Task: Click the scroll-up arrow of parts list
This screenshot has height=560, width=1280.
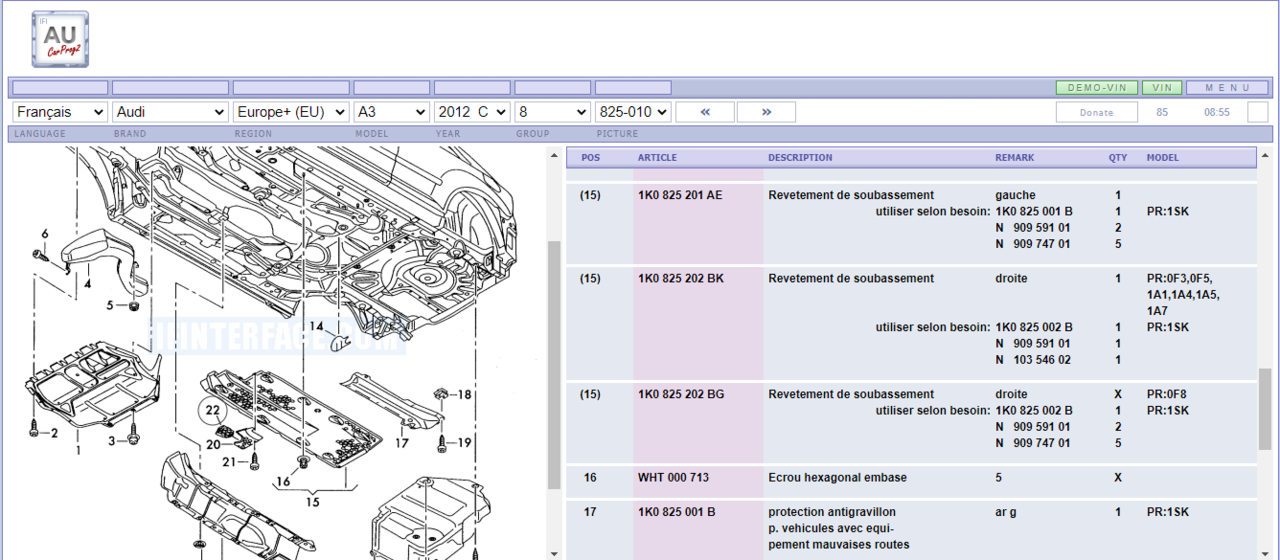Action: (1265, 156)
